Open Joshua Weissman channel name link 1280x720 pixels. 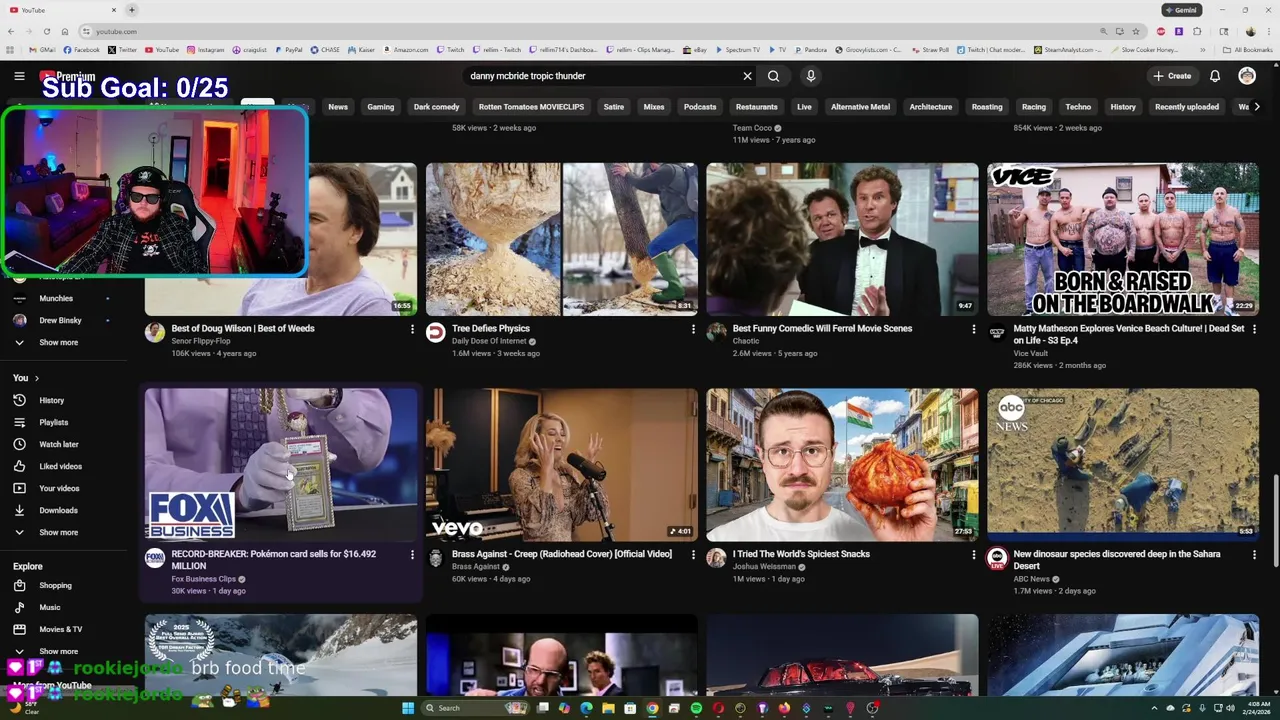[764, 567]
